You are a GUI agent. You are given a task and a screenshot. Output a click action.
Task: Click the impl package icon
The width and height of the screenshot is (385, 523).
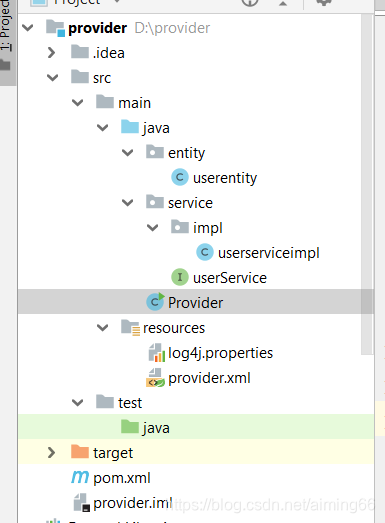point(180,227)
